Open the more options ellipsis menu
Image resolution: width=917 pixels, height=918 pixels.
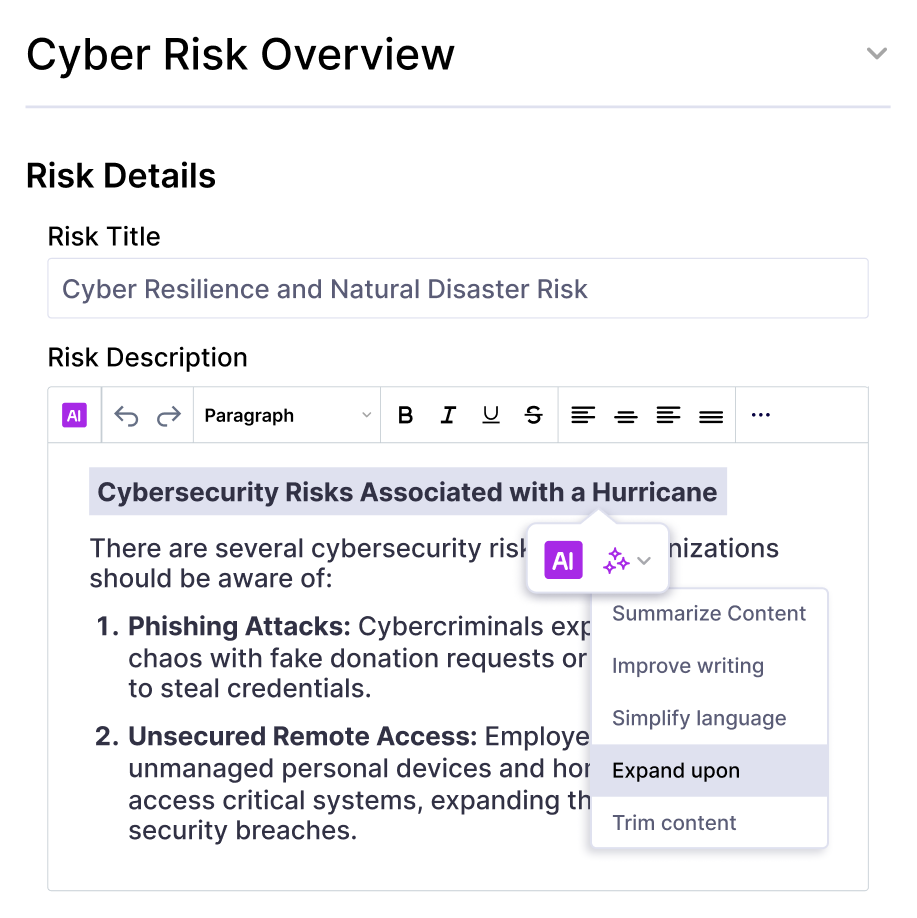pyautogui.click(x=761, y=416)
